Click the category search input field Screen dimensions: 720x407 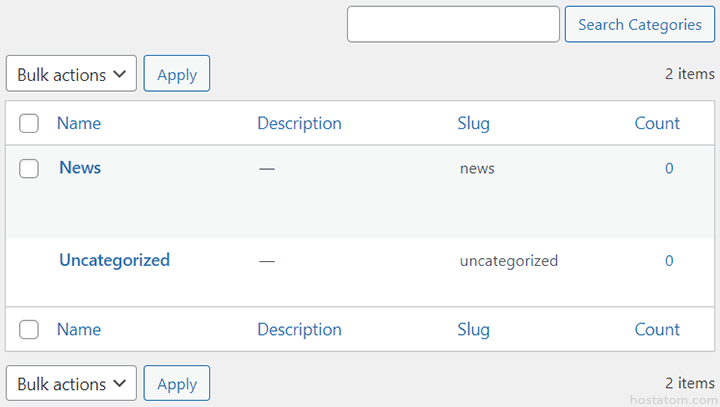[x=453, y=24]
